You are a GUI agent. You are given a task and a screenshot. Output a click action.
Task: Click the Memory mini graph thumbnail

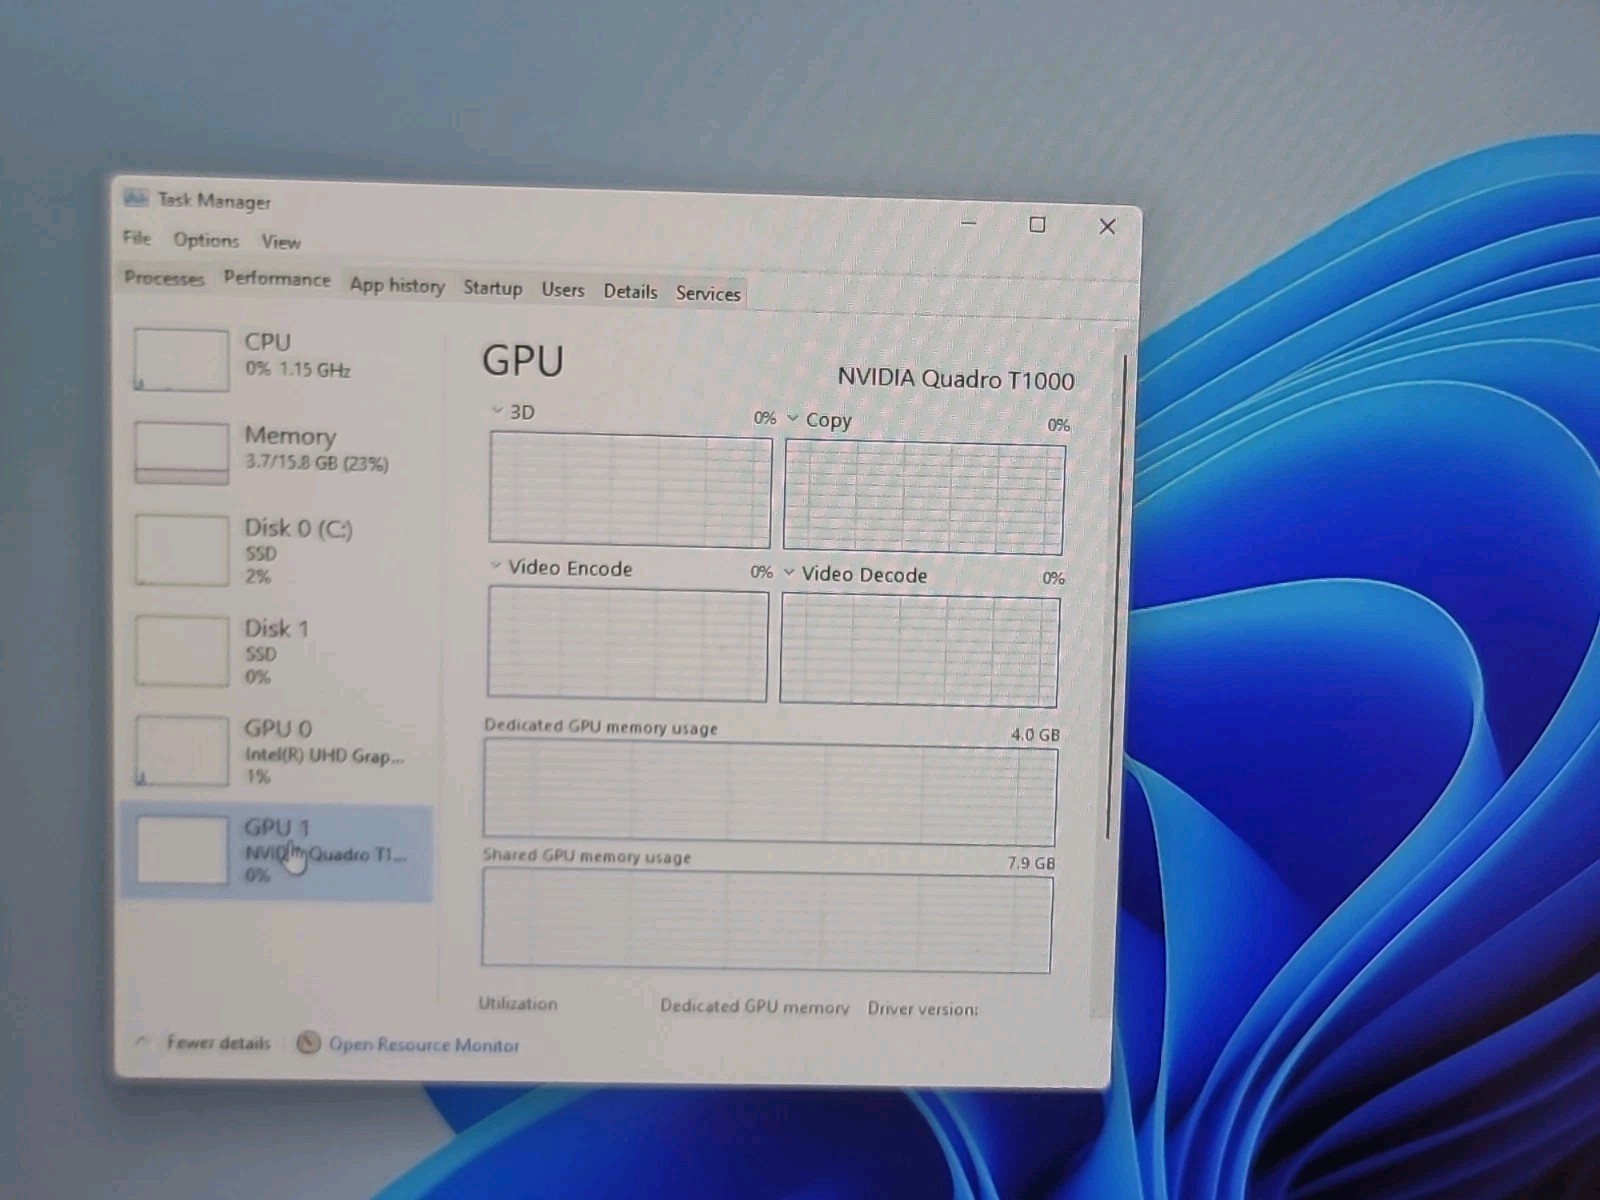pos(181,453)
